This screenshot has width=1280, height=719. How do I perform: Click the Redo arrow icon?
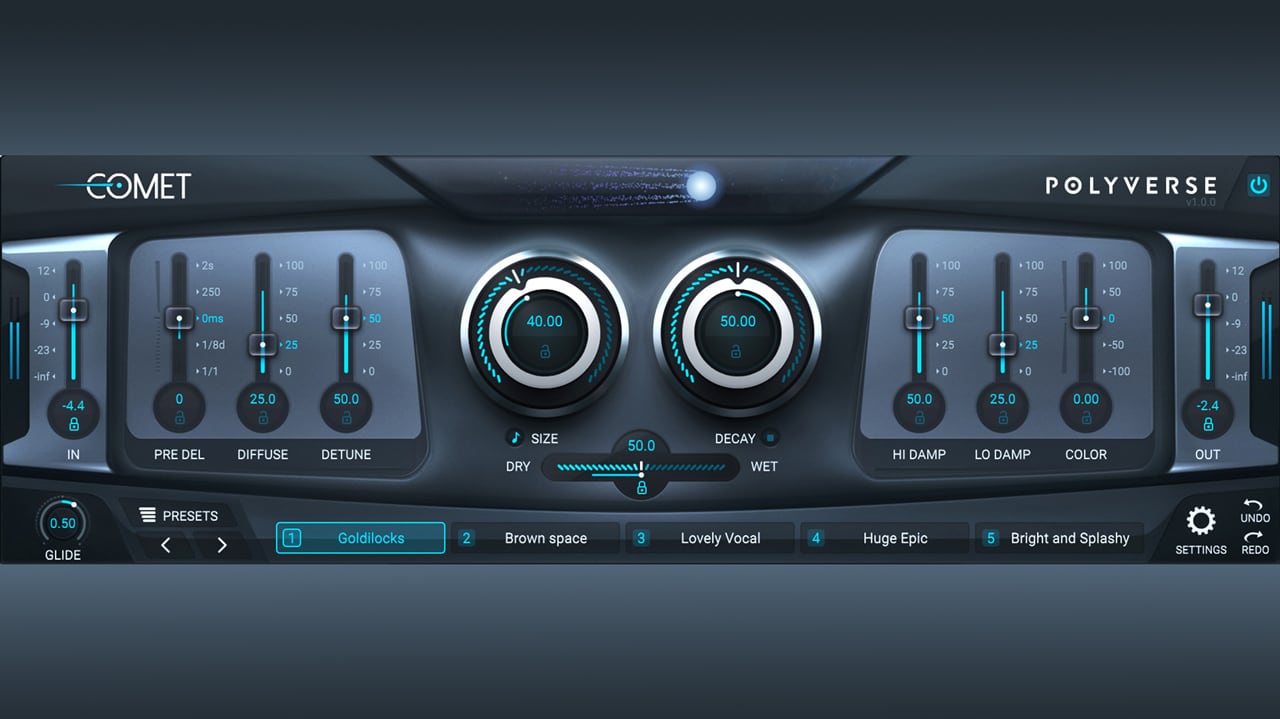pyautogui.click(x=1254, y=536)
